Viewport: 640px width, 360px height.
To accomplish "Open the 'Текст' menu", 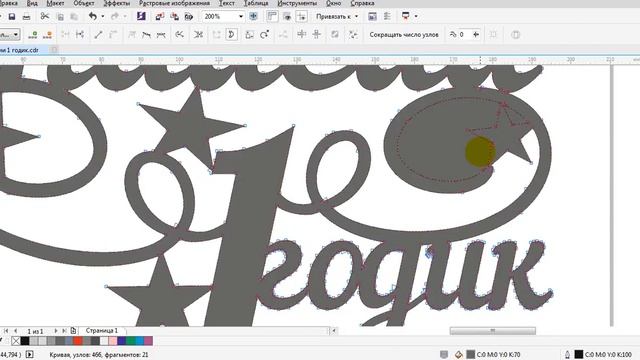I will click(x=227, y=3).
